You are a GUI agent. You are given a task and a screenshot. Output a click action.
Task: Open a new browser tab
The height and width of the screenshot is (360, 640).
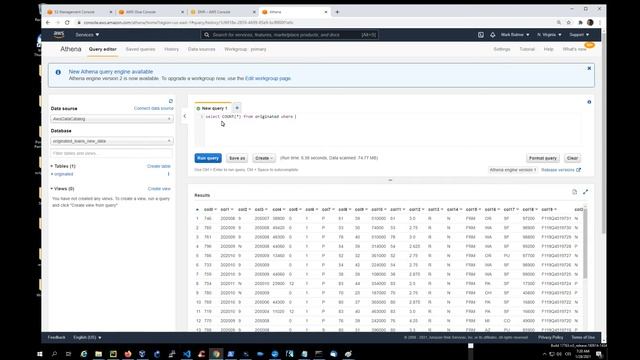point(337,12)
